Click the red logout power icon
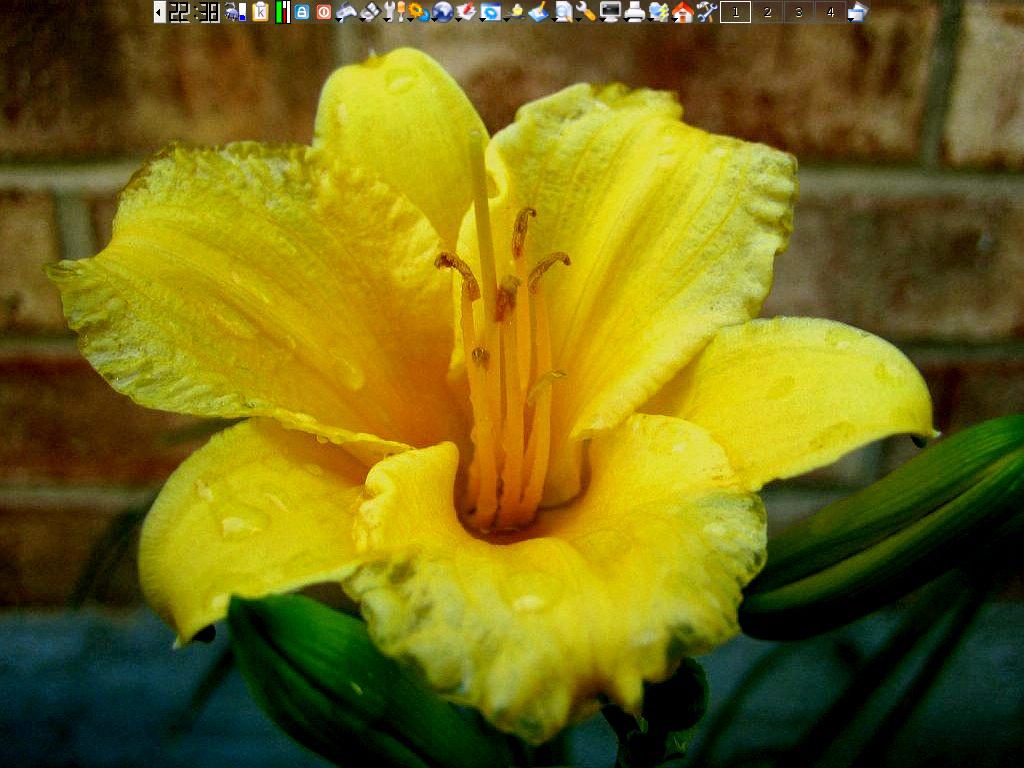This screenshot has width=1024, height=768. (x=323, y=12)
